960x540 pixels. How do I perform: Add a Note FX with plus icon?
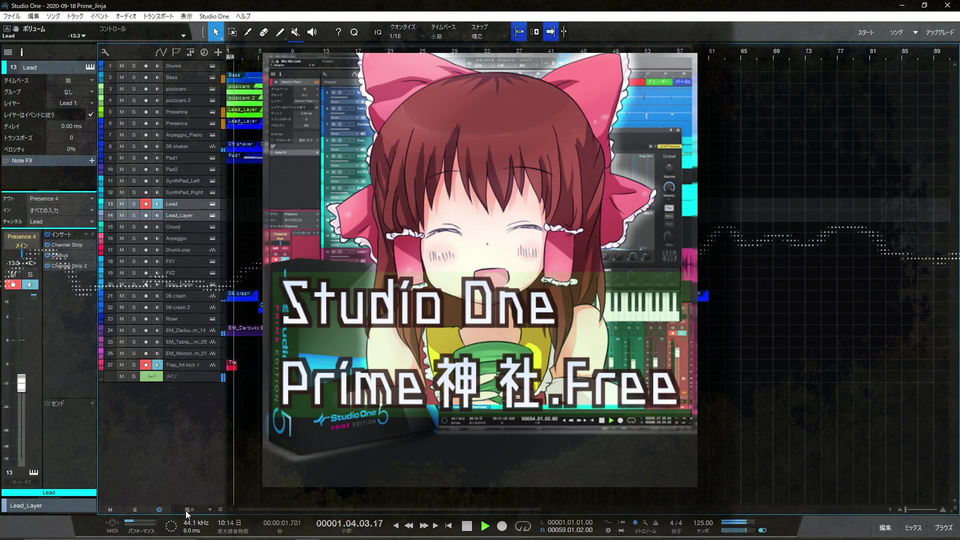92,160
